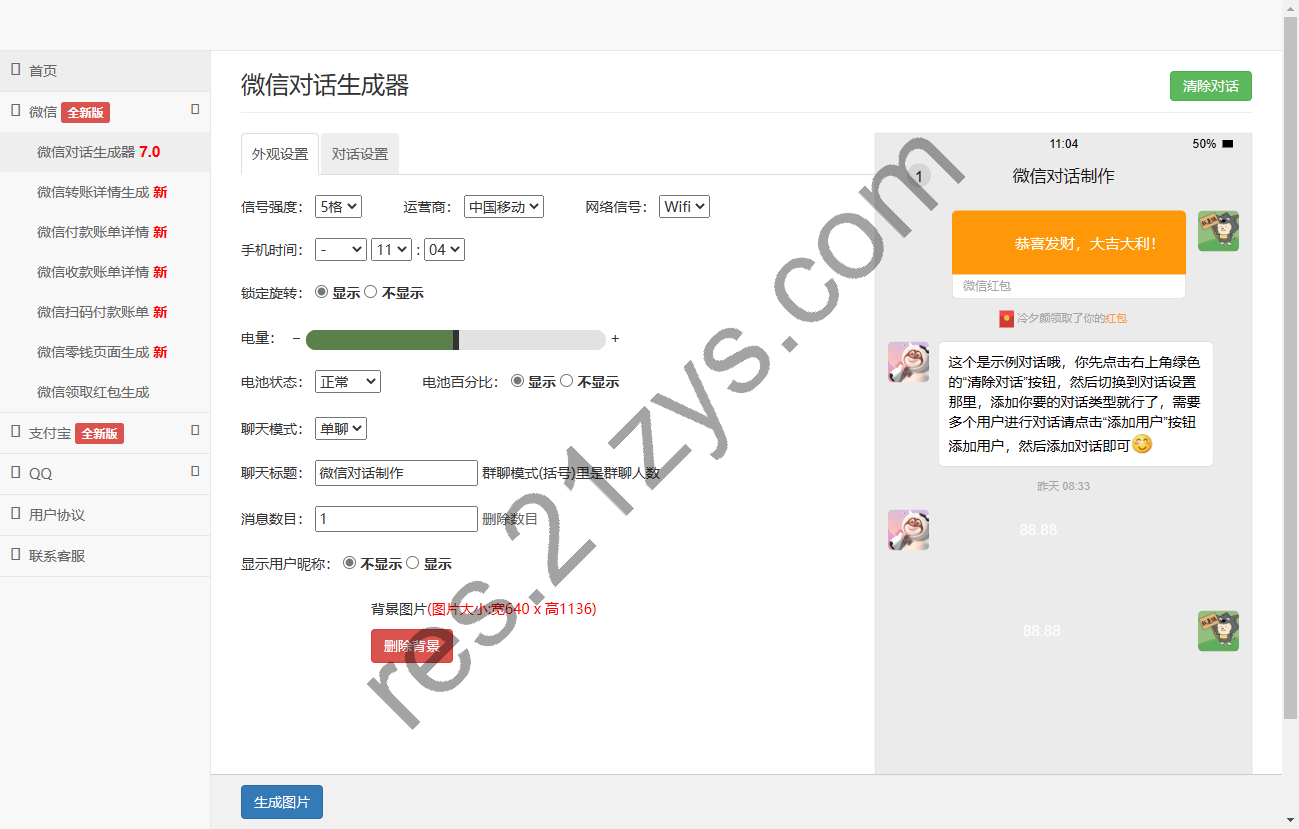
Task: Select 不显示 for 电池百分比
Action: 566,381
